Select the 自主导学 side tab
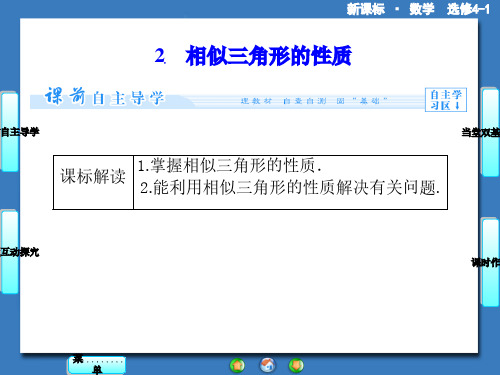 click(x=10, y=132)
